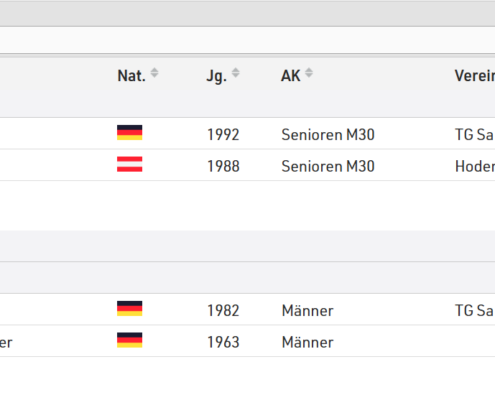Screen dimensions: 495x400
Task: Open the Hoder club entry
Action: pyautogui.click(x=475, y=166)
